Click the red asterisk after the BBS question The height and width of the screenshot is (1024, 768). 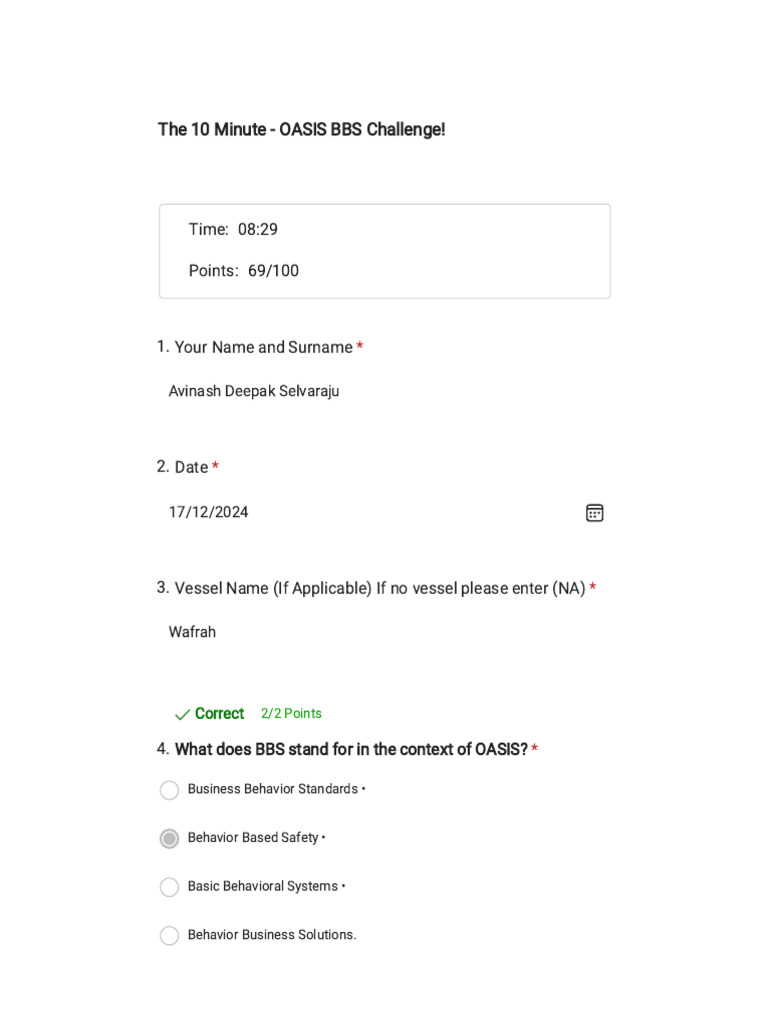[535, 749]
